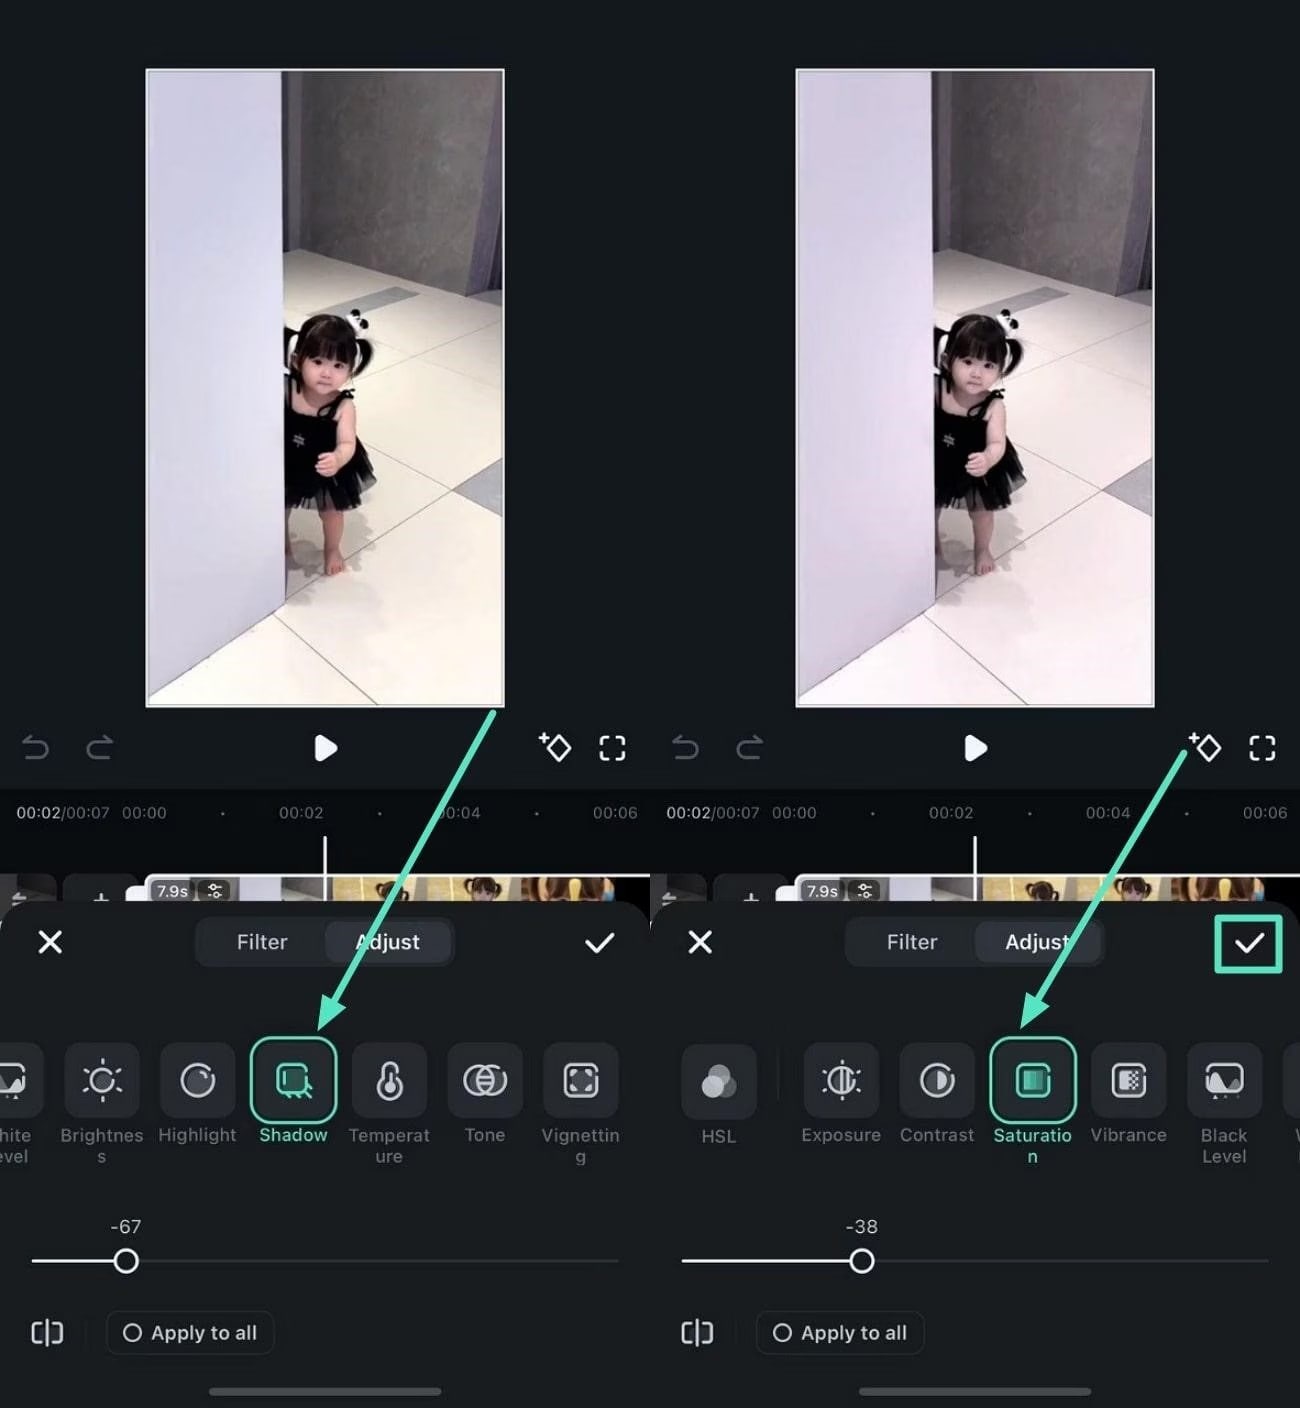
Task: Close the right adjust panel with X
Action: pyautogui.click(x=700, y=942)
